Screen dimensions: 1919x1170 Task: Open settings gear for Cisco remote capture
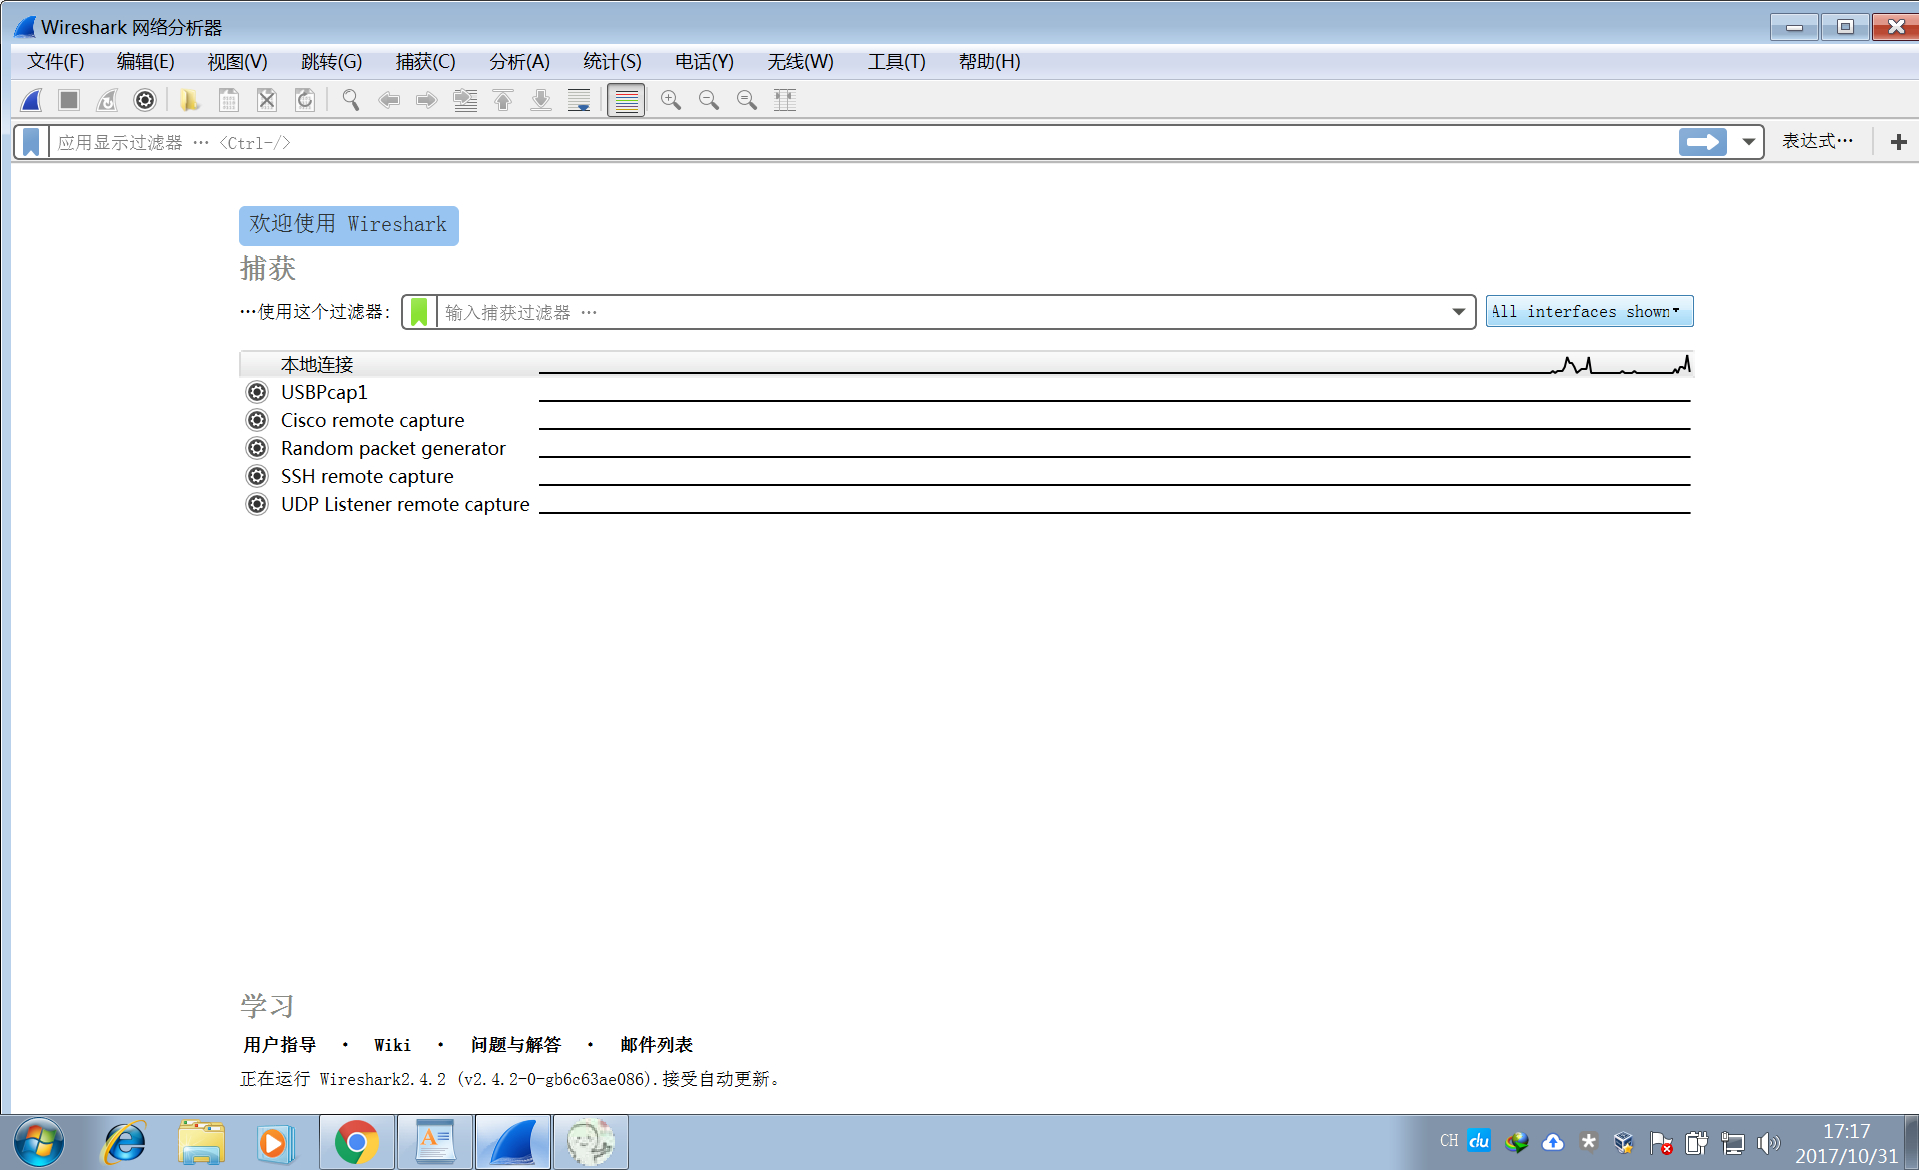[257, 420]
